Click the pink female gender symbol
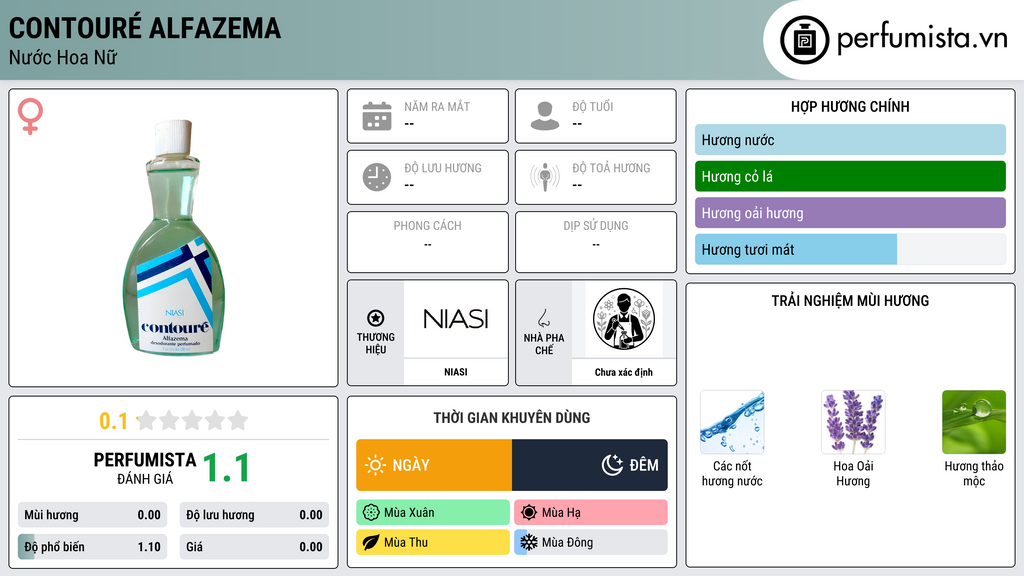1024x576 pixels. click(30, 116)
